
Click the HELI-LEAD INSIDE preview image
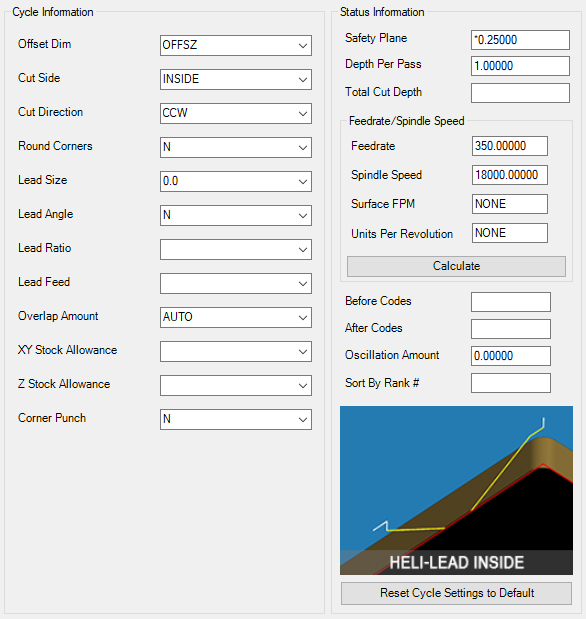click(x=456, y=490)
